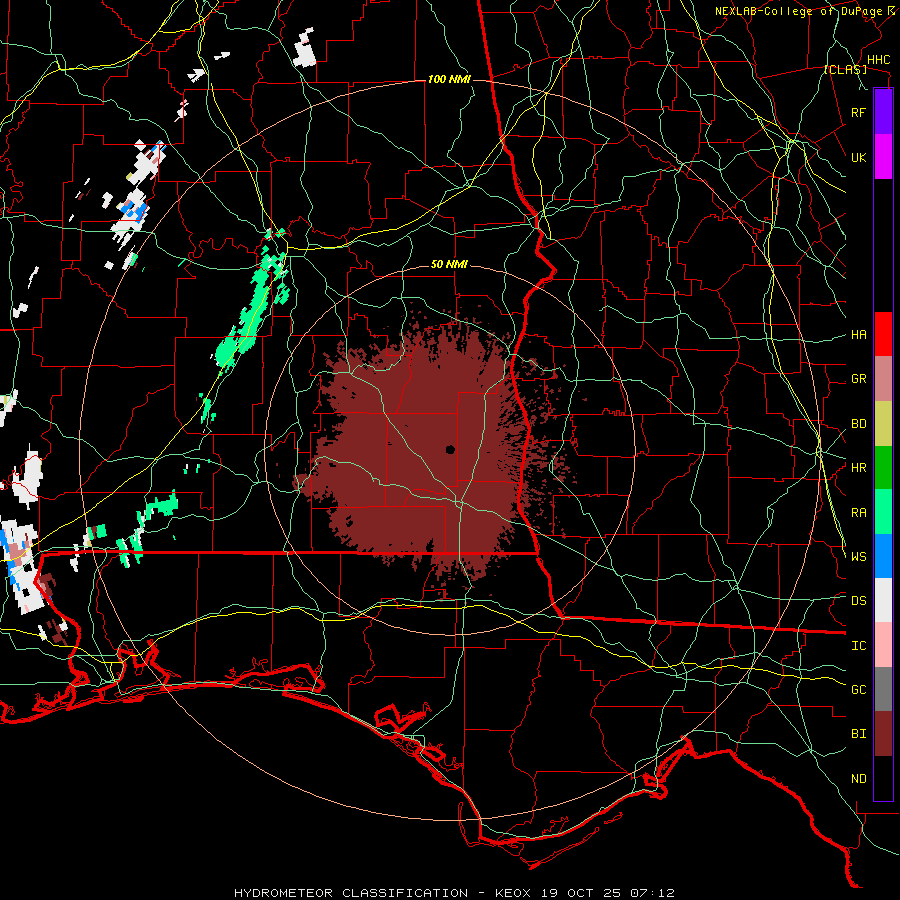The width and height of the screenshot is (900, 900).
Task: Click the HR legend label
Action: tap(858, 468)
